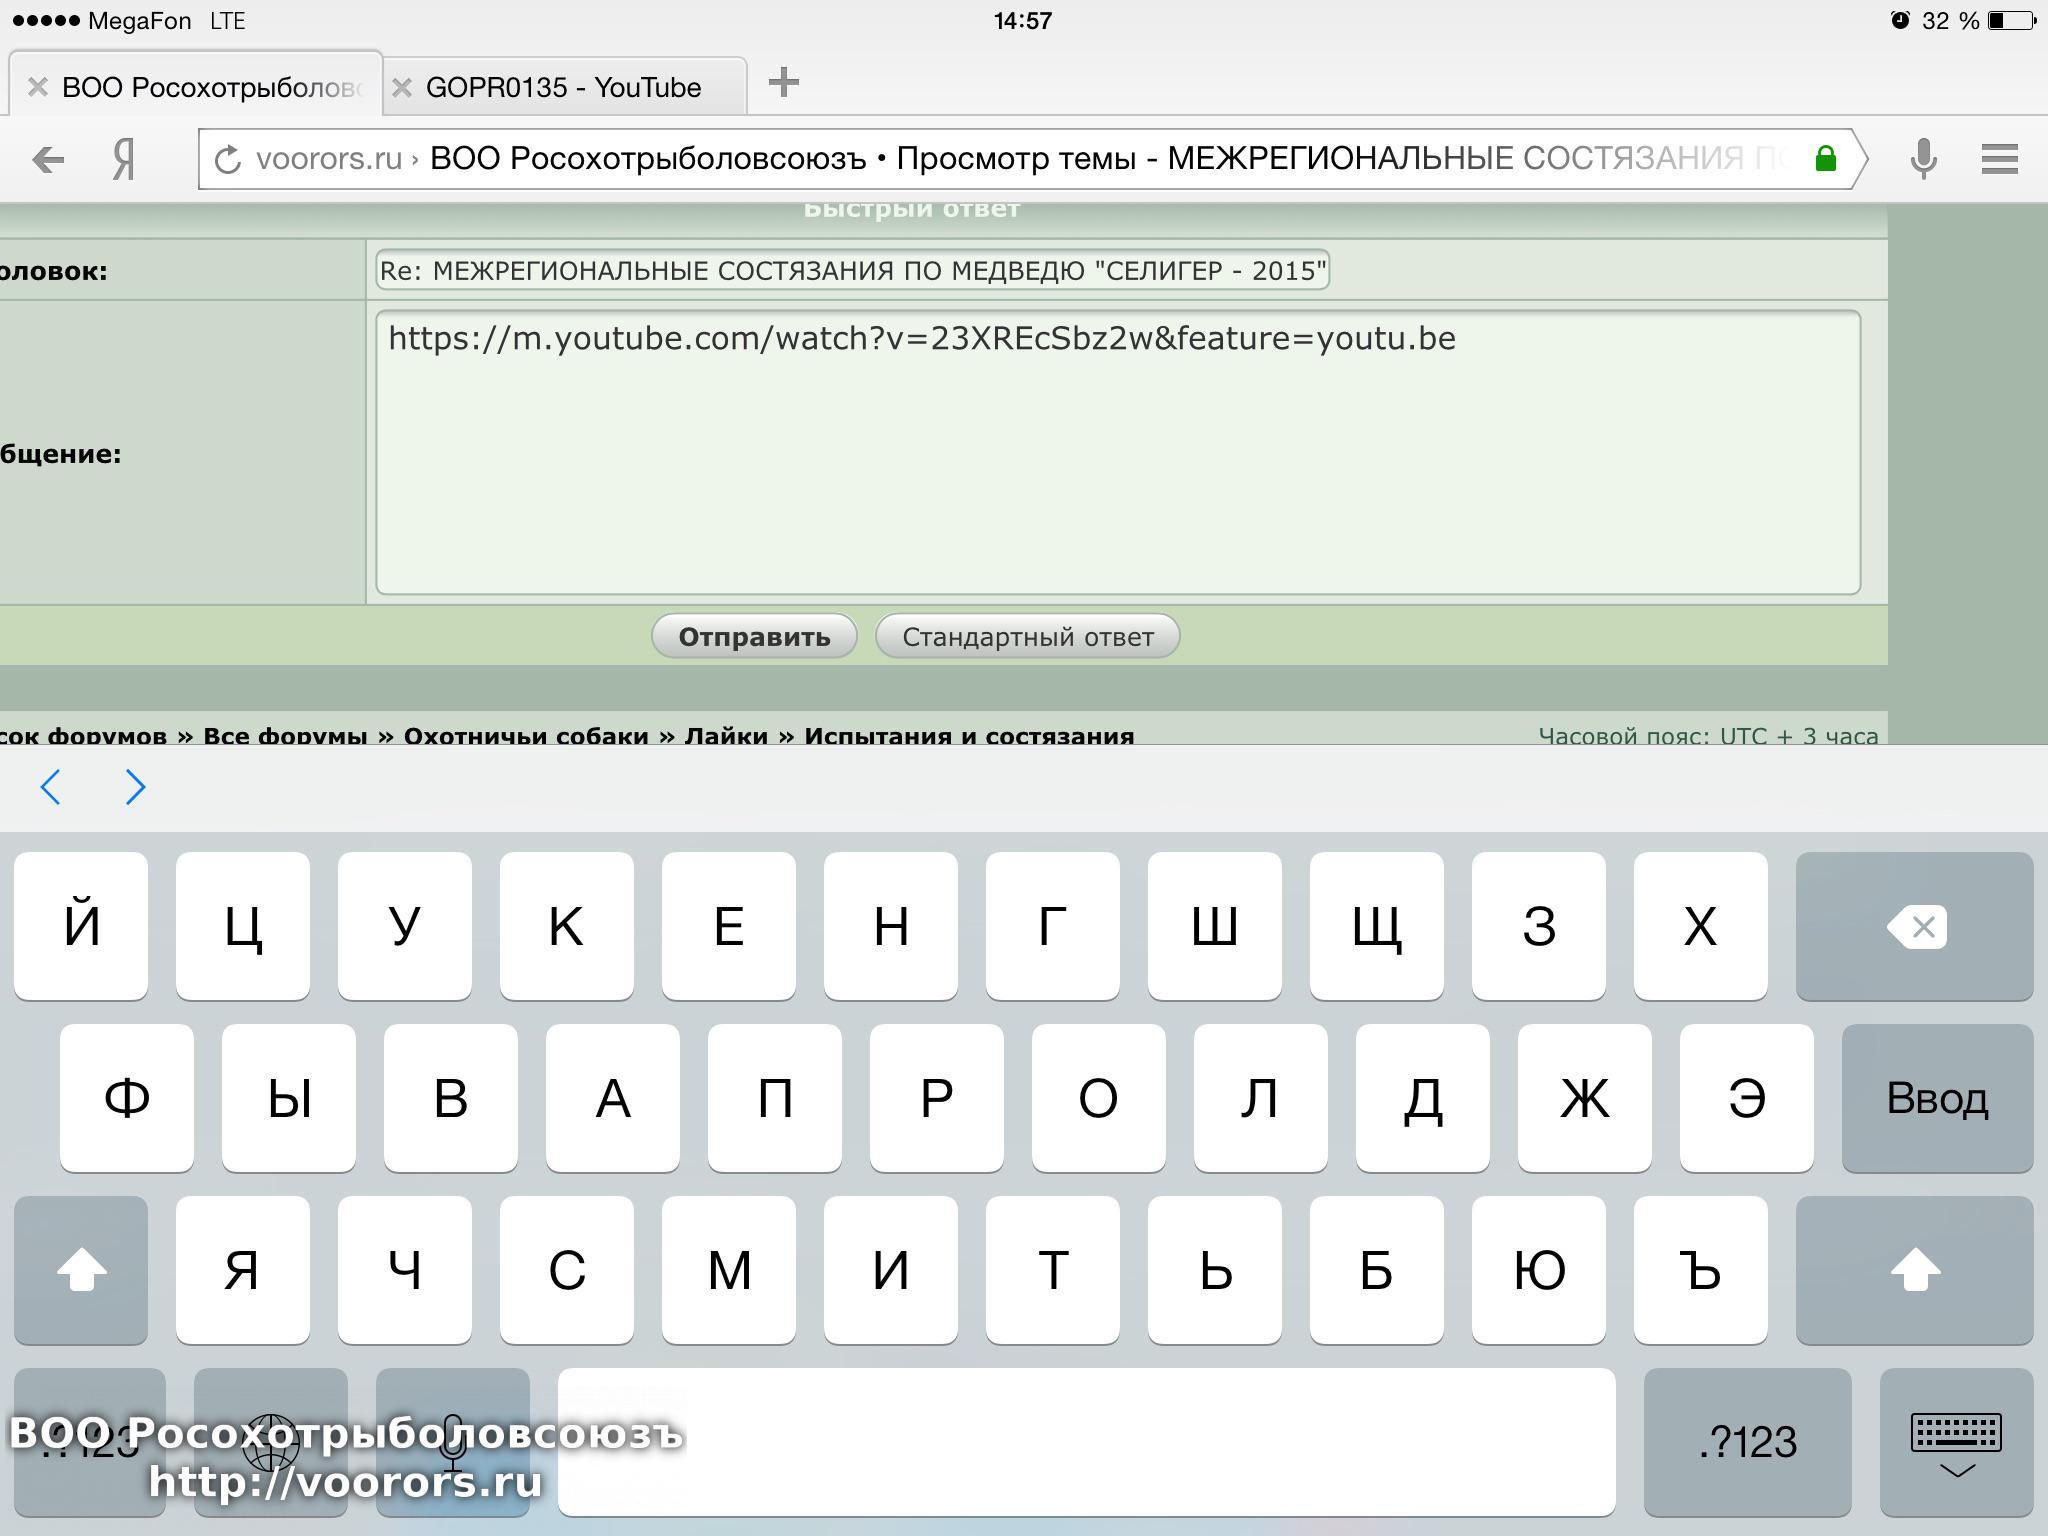Toggle the right Shift key
2048x1536 pixels.
[1914, 1270]
